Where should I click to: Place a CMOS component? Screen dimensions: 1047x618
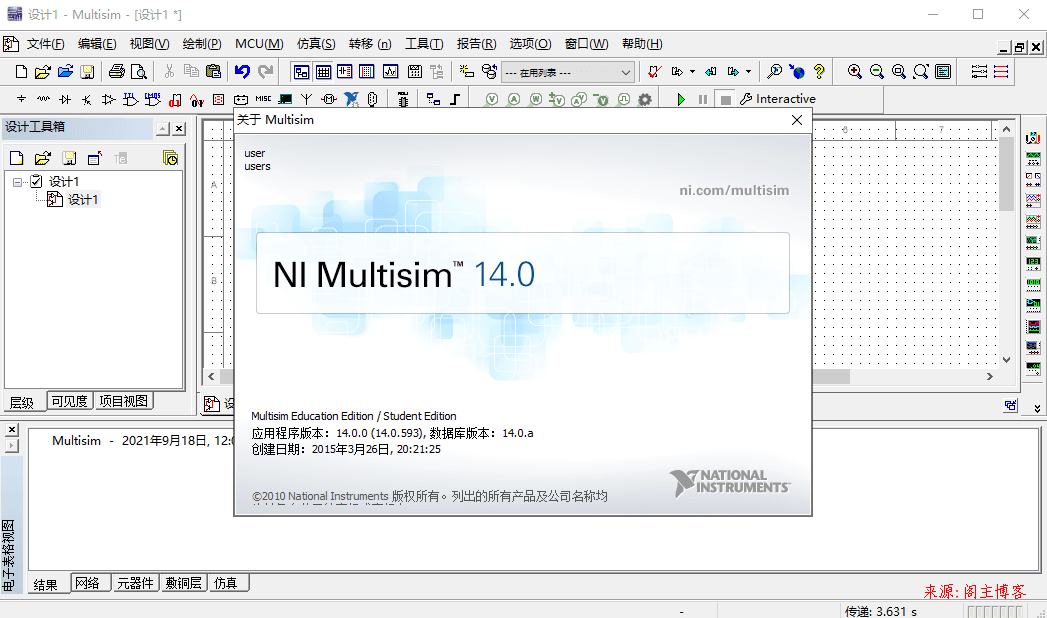click(153, 99)
